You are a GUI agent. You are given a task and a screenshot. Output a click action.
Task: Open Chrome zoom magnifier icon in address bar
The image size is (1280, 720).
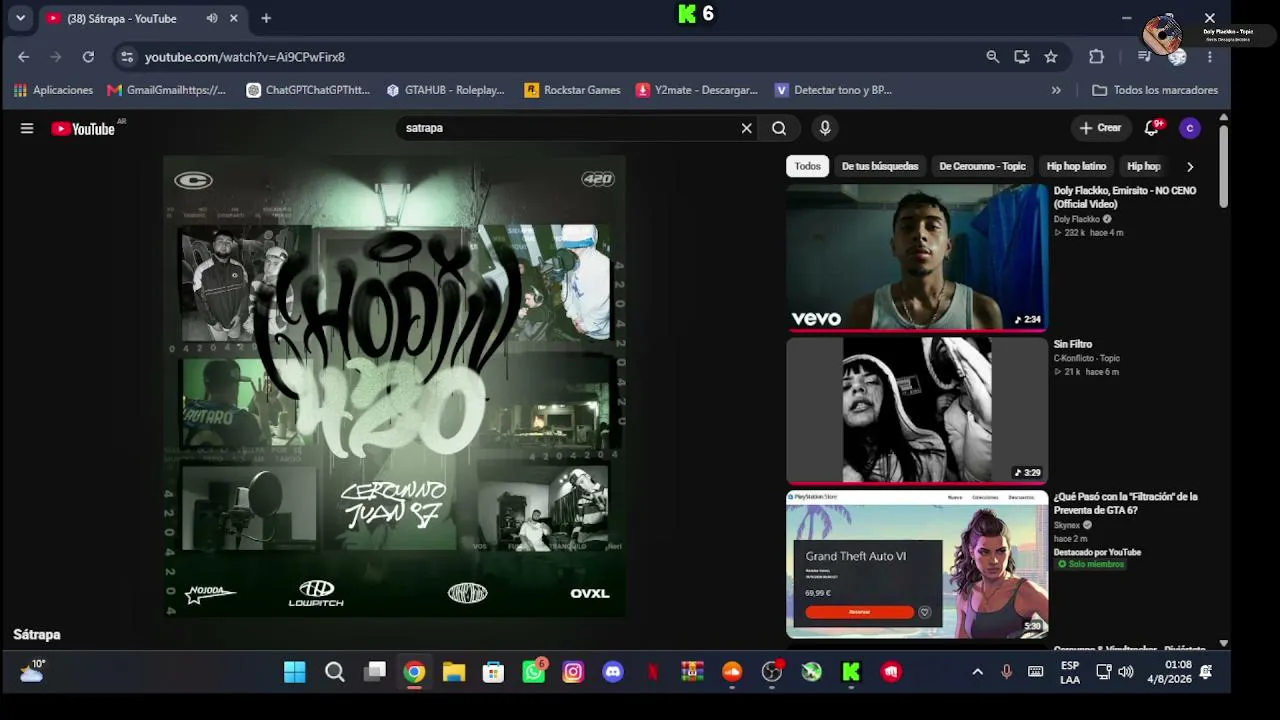993,57
